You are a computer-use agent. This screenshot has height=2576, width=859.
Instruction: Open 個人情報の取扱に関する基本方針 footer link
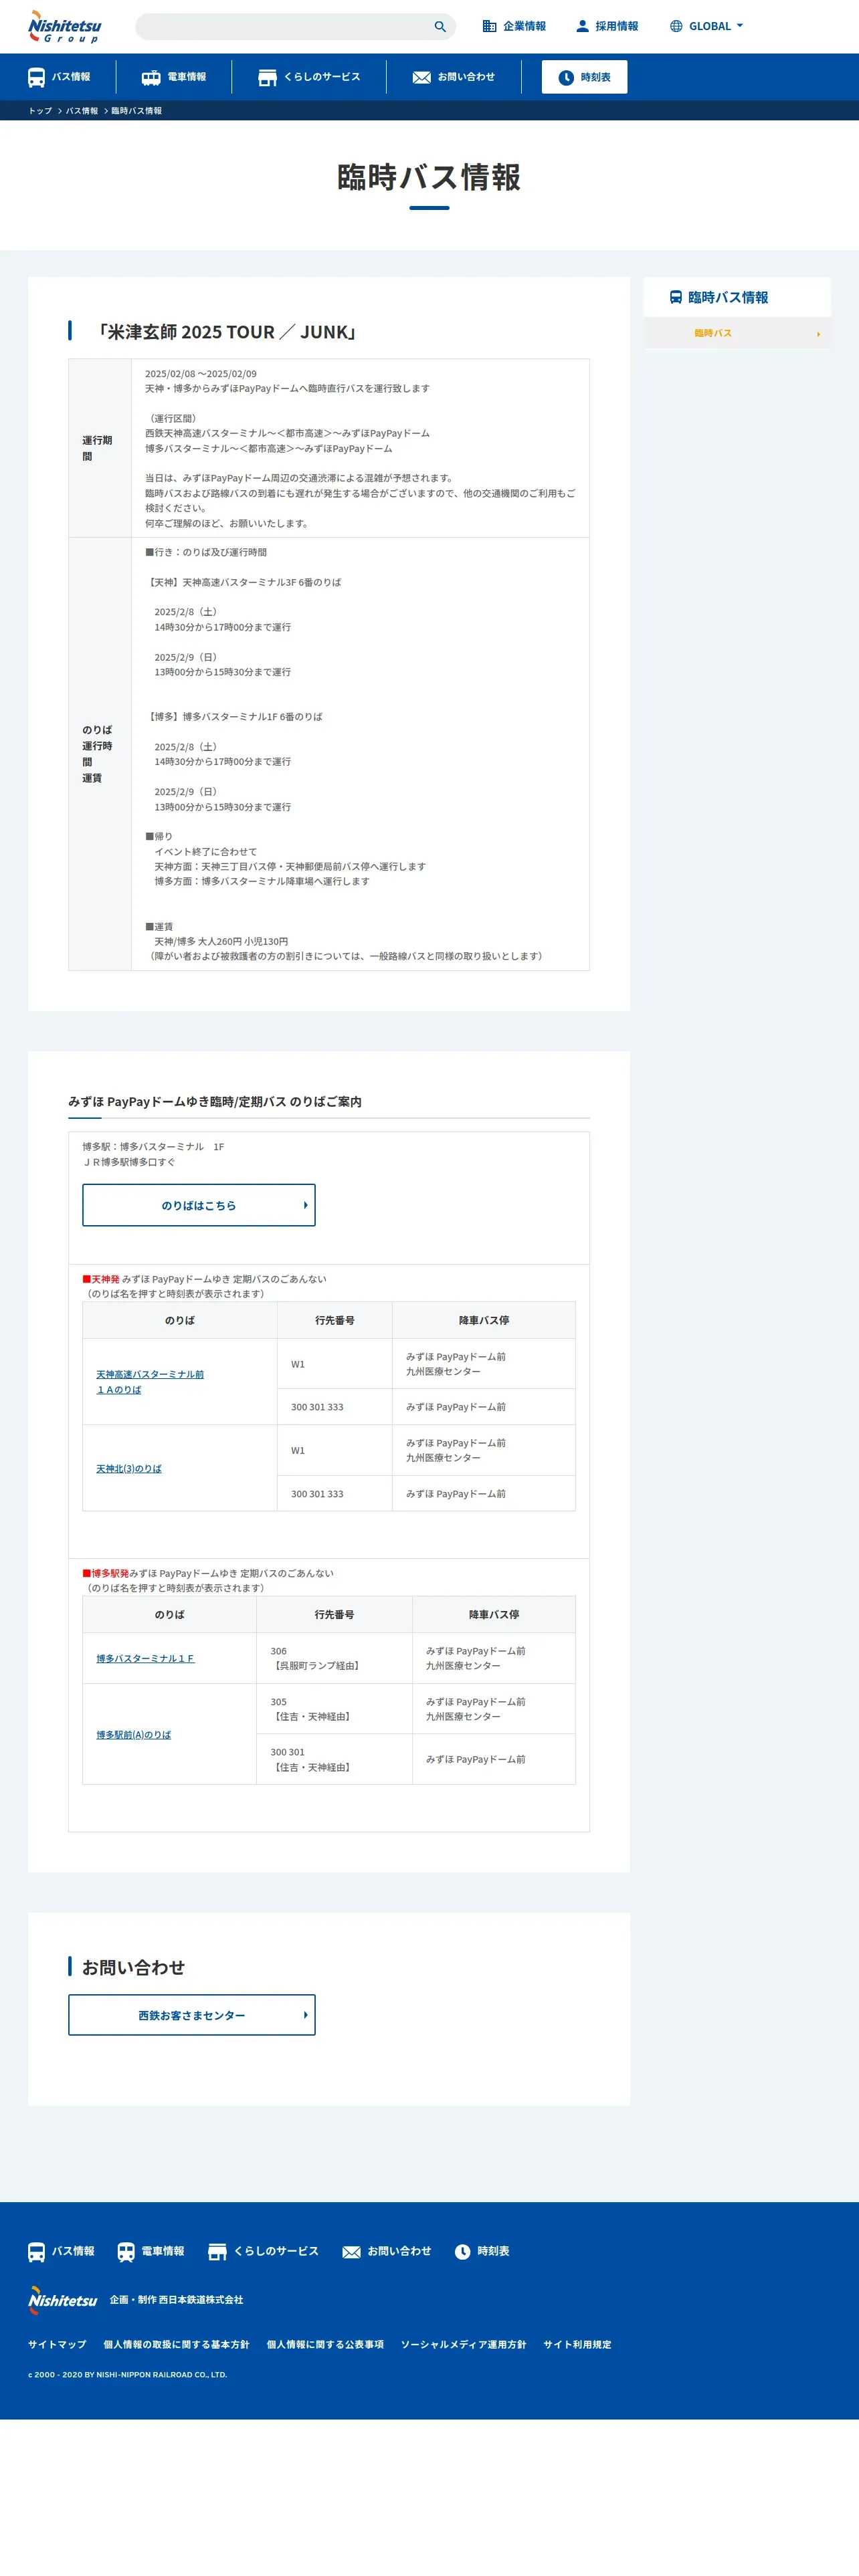pyautogui.click(x=176, y=2344)
